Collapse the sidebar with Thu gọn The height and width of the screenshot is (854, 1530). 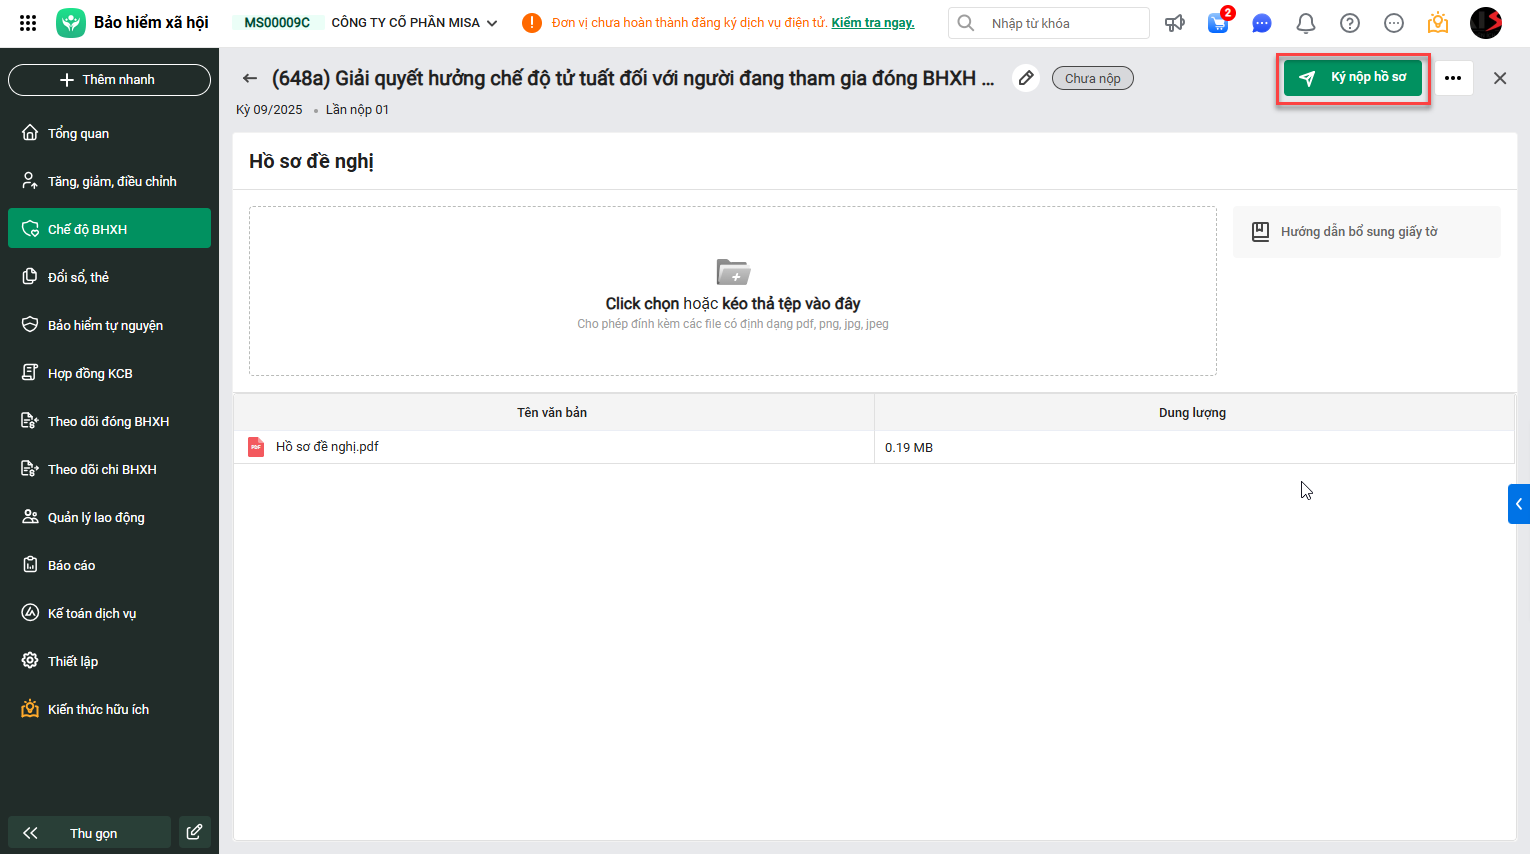(89, 832)
